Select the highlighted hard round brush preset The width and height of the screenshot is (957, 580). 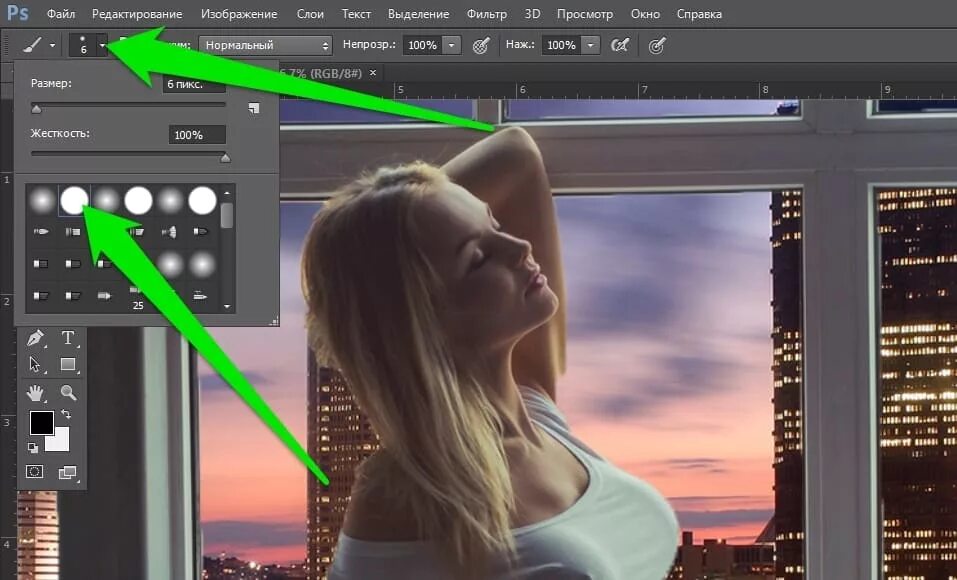[74, 200]
